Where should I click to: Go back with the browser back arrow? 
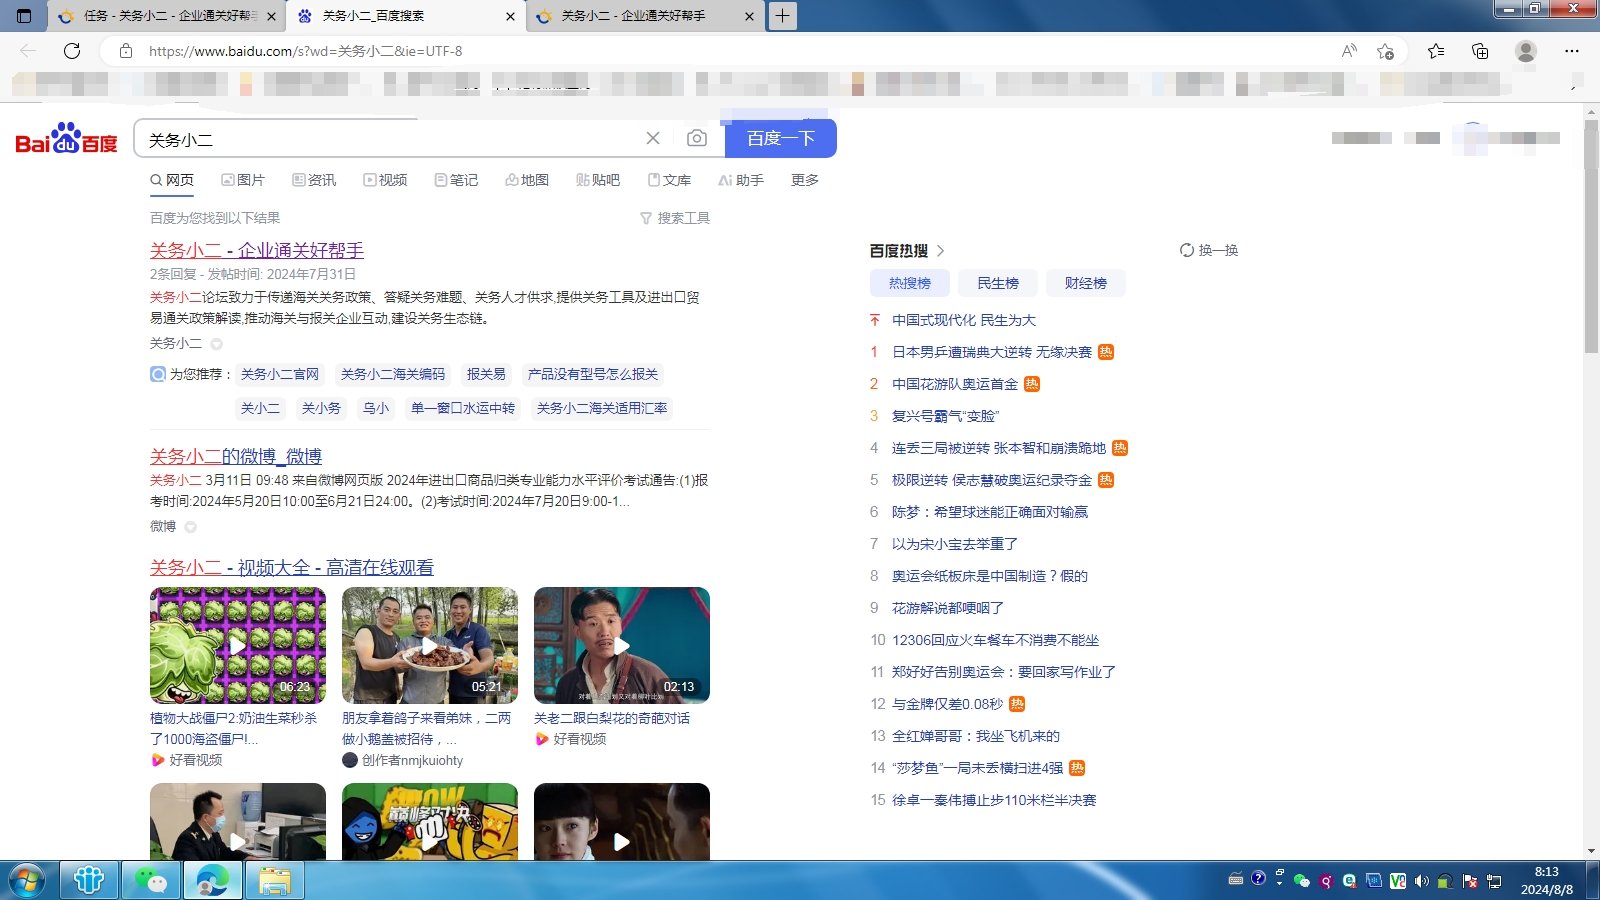[28, 51]
